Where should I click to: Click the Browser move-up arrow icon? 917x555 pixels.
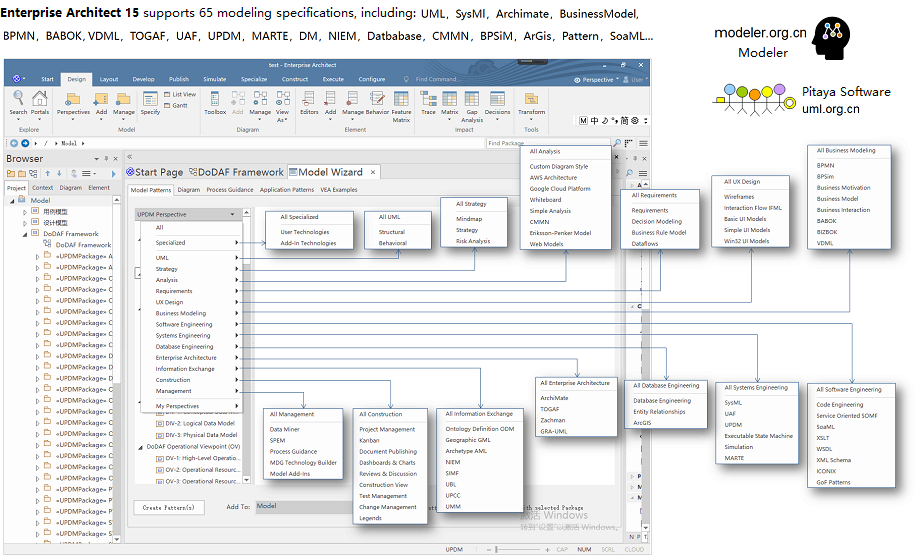(x=48, y=173)
